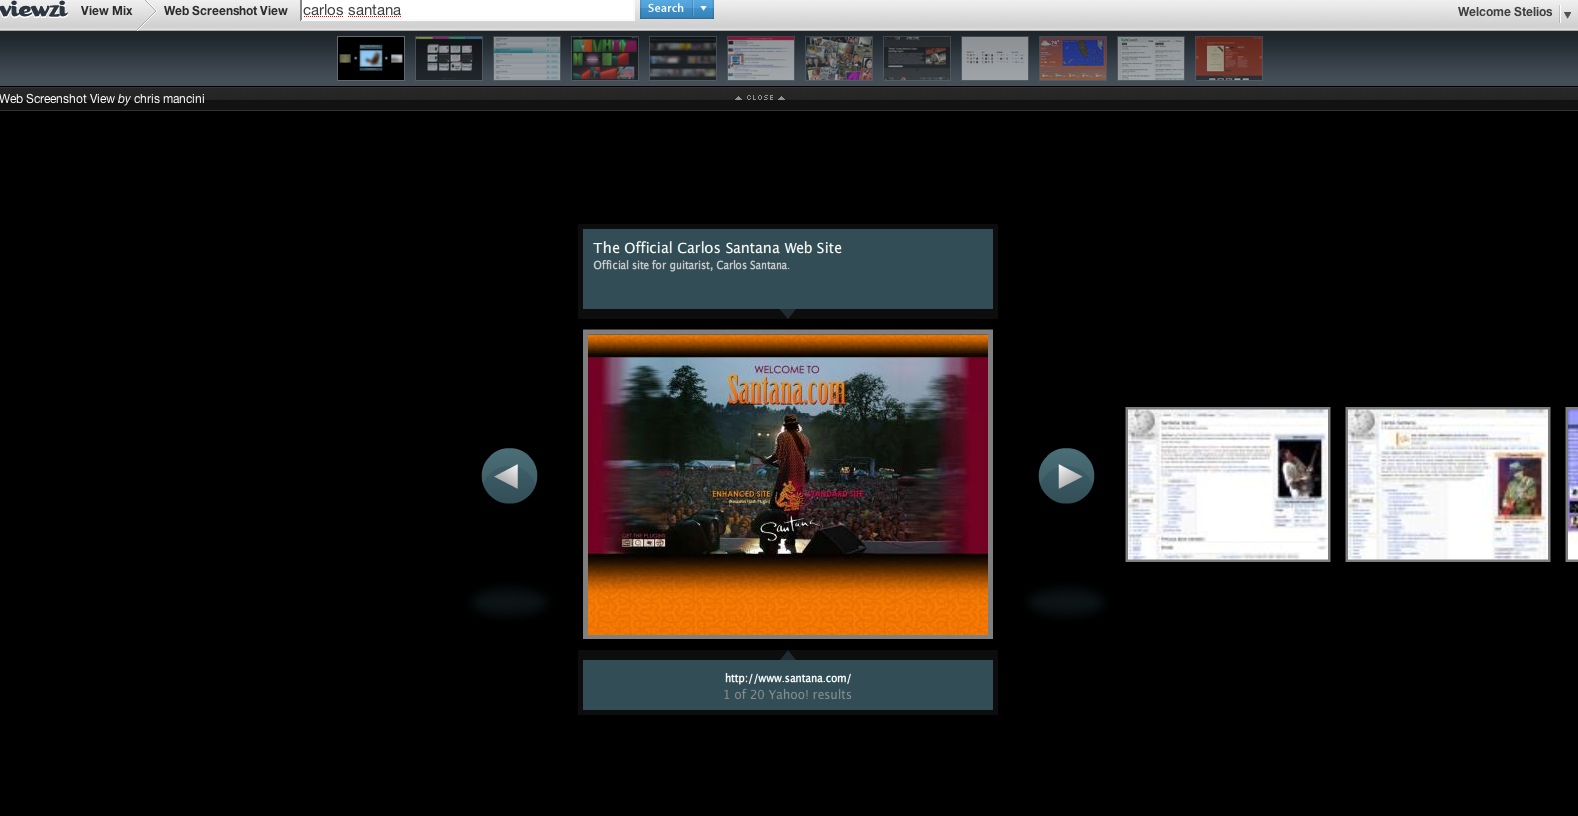Select the dark article view thumbnail
The width and height of the screenshot is (1578, 816).
click(x=917, y=58)
